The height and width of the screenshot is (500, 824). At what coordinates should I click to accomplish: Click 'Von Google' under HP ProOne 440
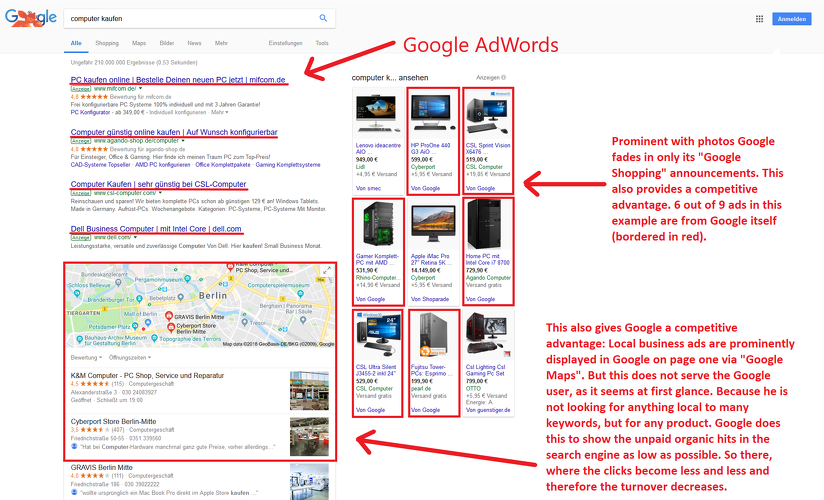[x=426, y=188]
